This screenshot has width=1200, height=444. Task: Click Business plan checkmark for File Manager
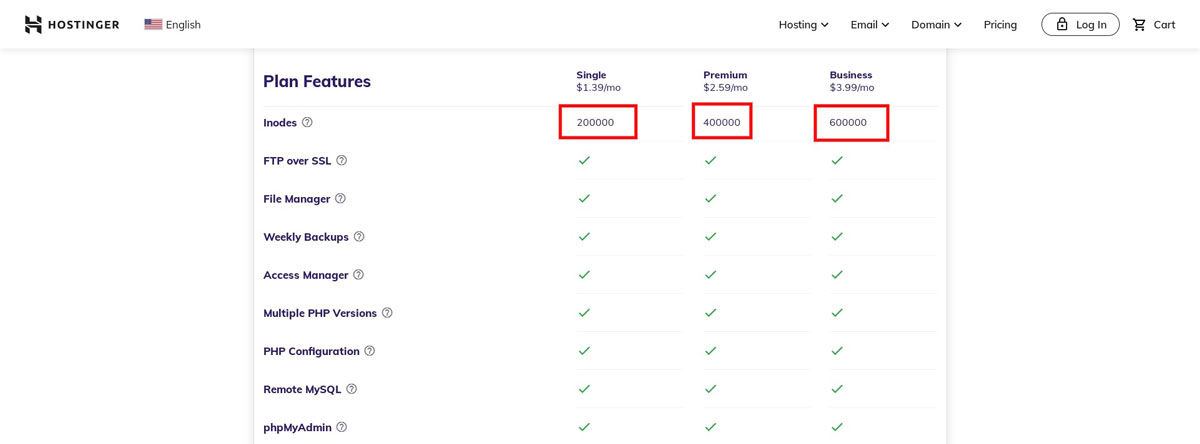[837, 198]
